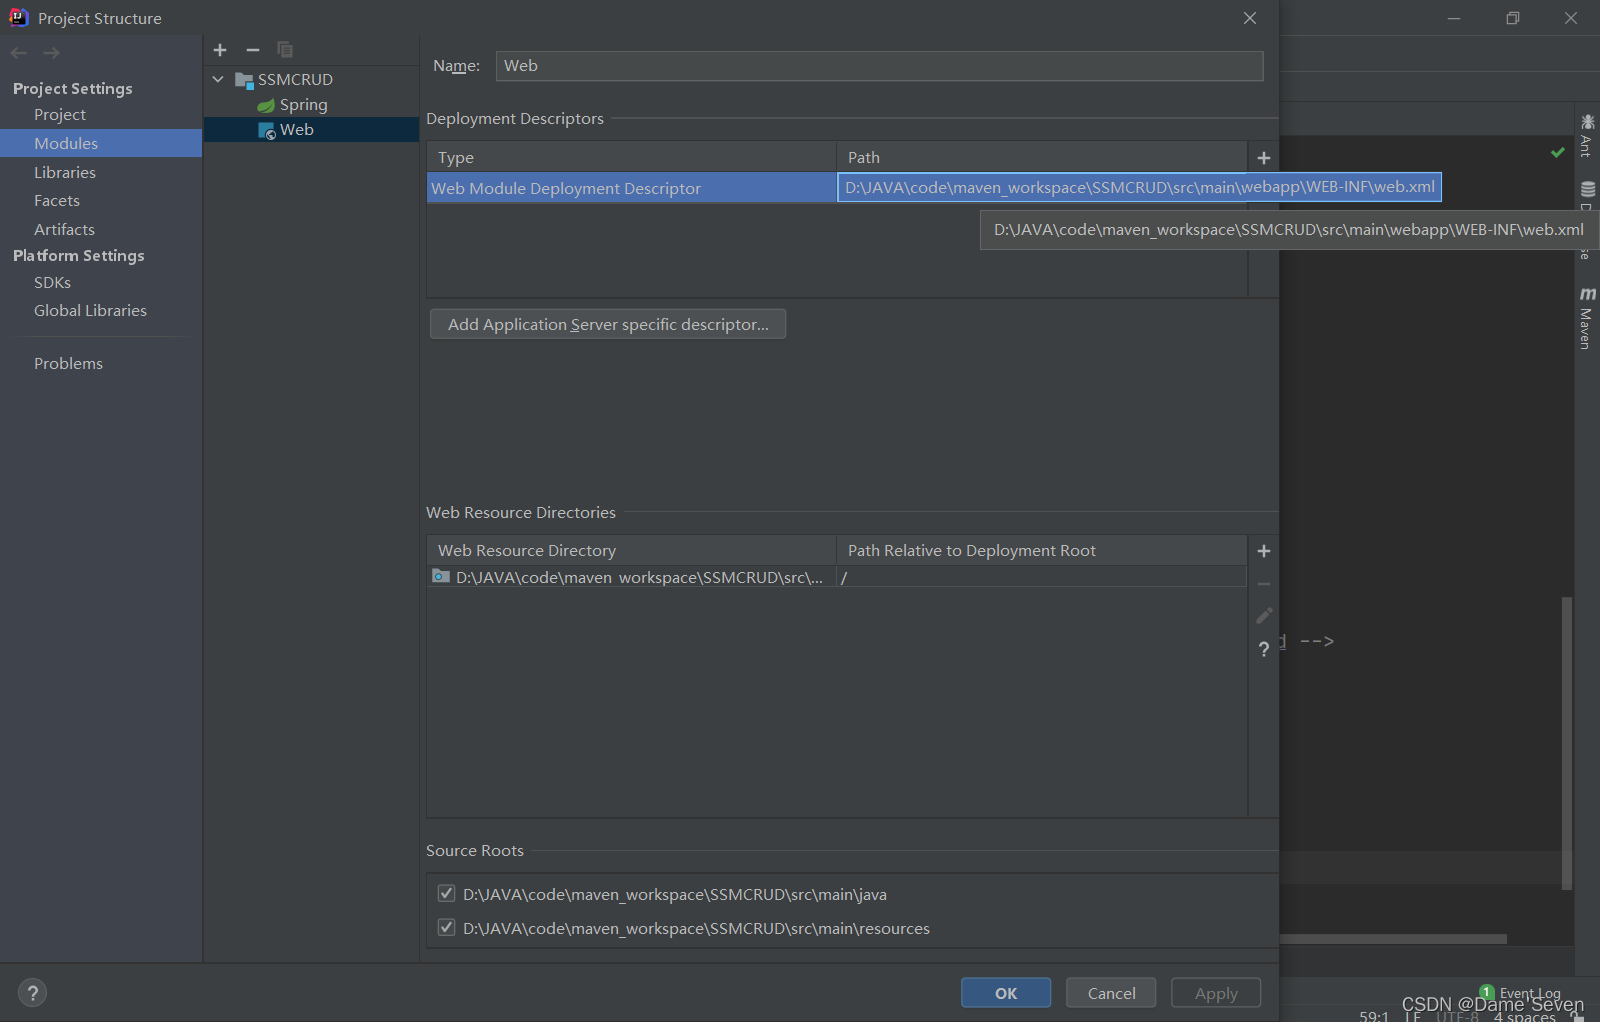Open dialog help with bottom-left question mark
Image resolution: width=1600 pixels, height=1022 pixels.
pyautogui.click(x=33, y=993)
